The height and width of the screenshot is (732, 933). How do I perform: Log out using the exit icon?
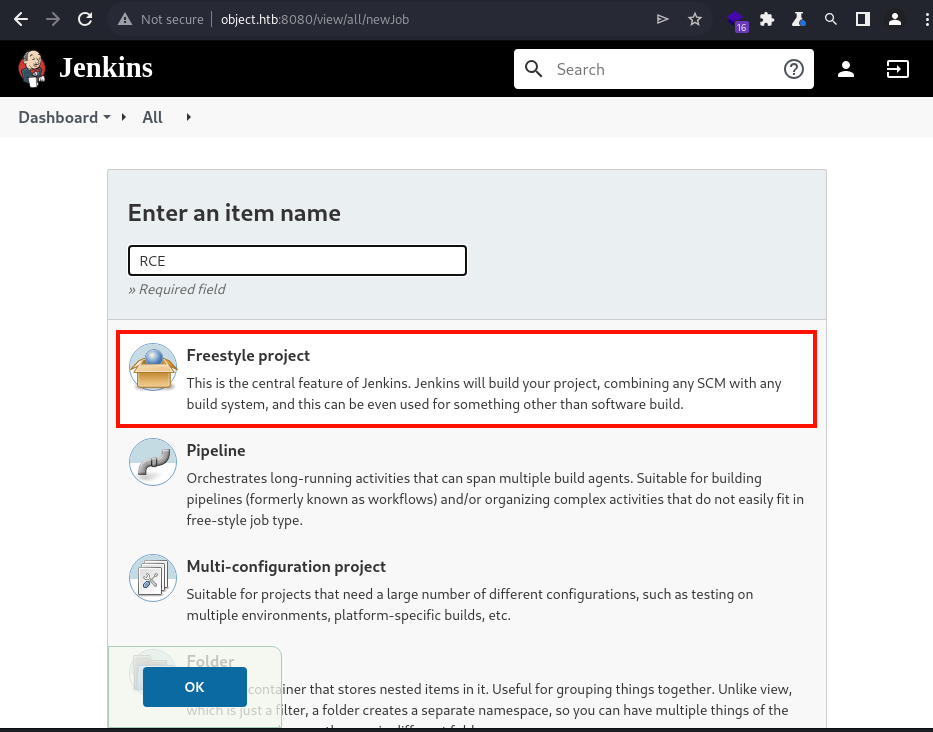point(897,69)
